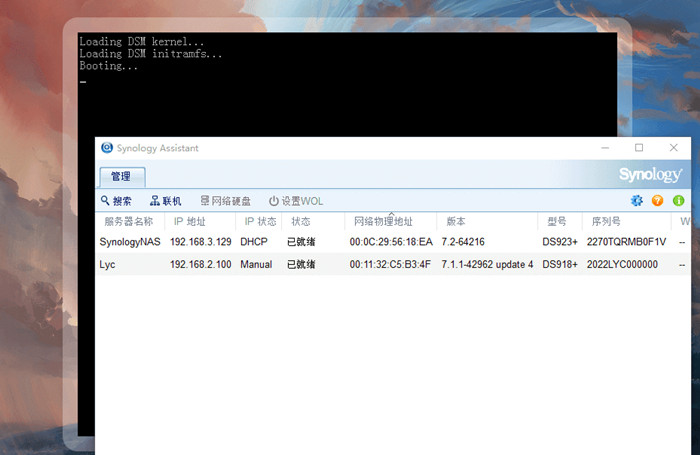Click 设置WOL power button
The height and width of the screenshot is (455, 700).
click(x=296, y=201)
